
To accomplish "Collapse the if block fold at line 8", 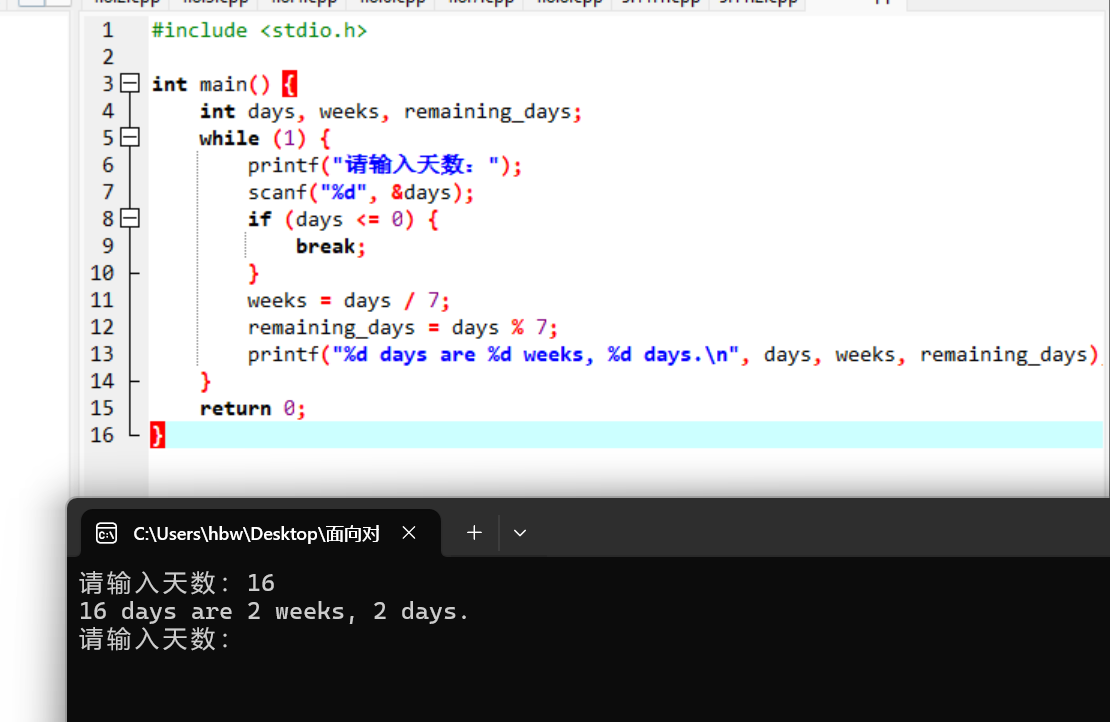I will coord(130,218).
